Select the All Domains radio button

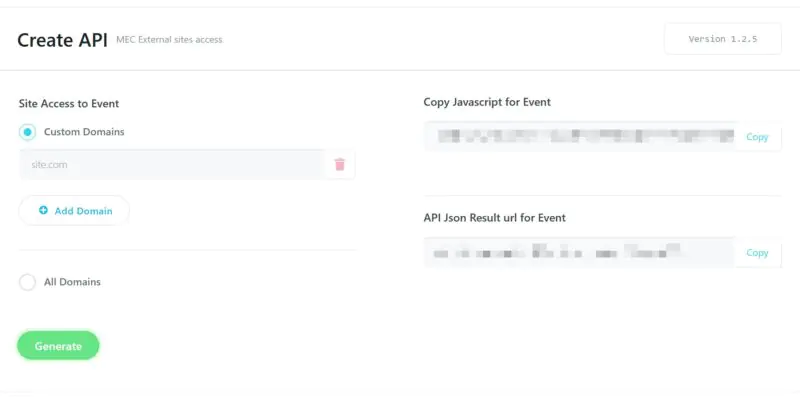[28, 282]
